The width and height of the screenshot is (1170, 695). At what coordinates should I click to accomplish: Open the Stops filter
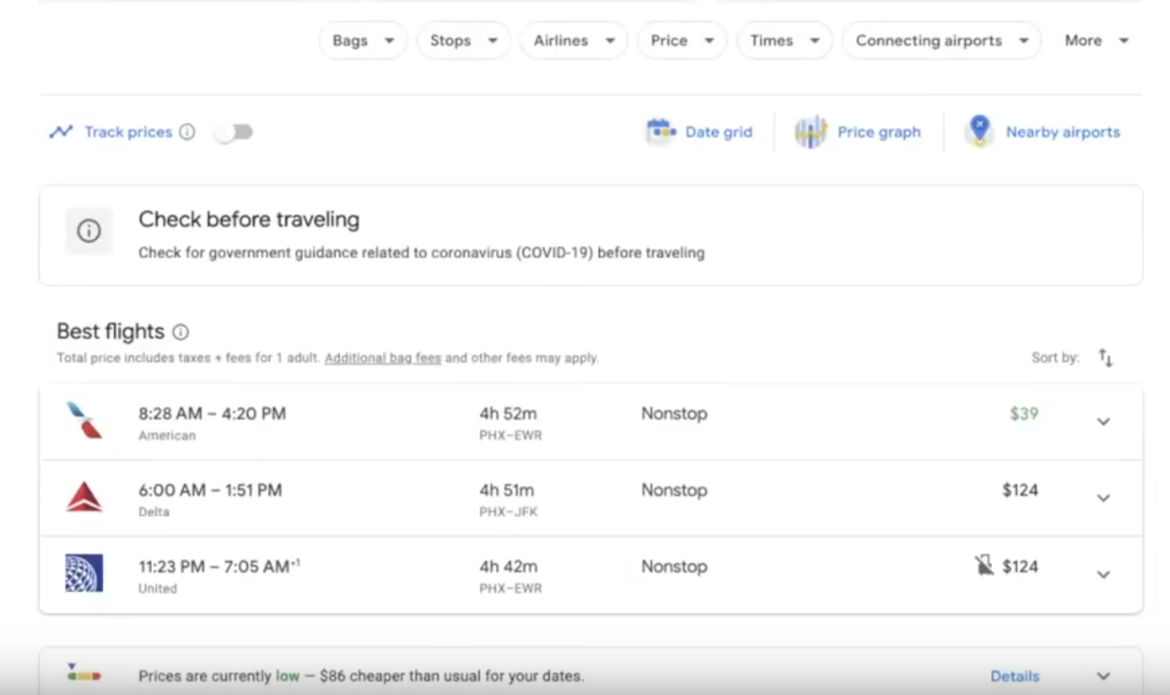(463, 40)
